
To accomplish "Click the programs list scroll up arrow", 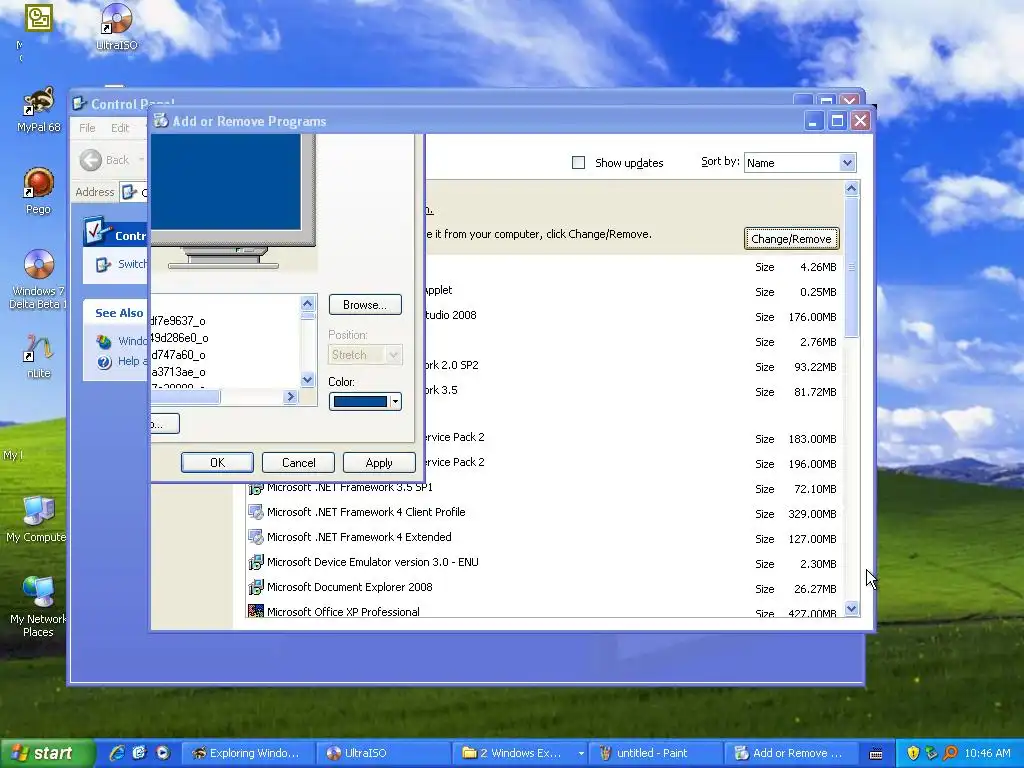I will [851, 189].
